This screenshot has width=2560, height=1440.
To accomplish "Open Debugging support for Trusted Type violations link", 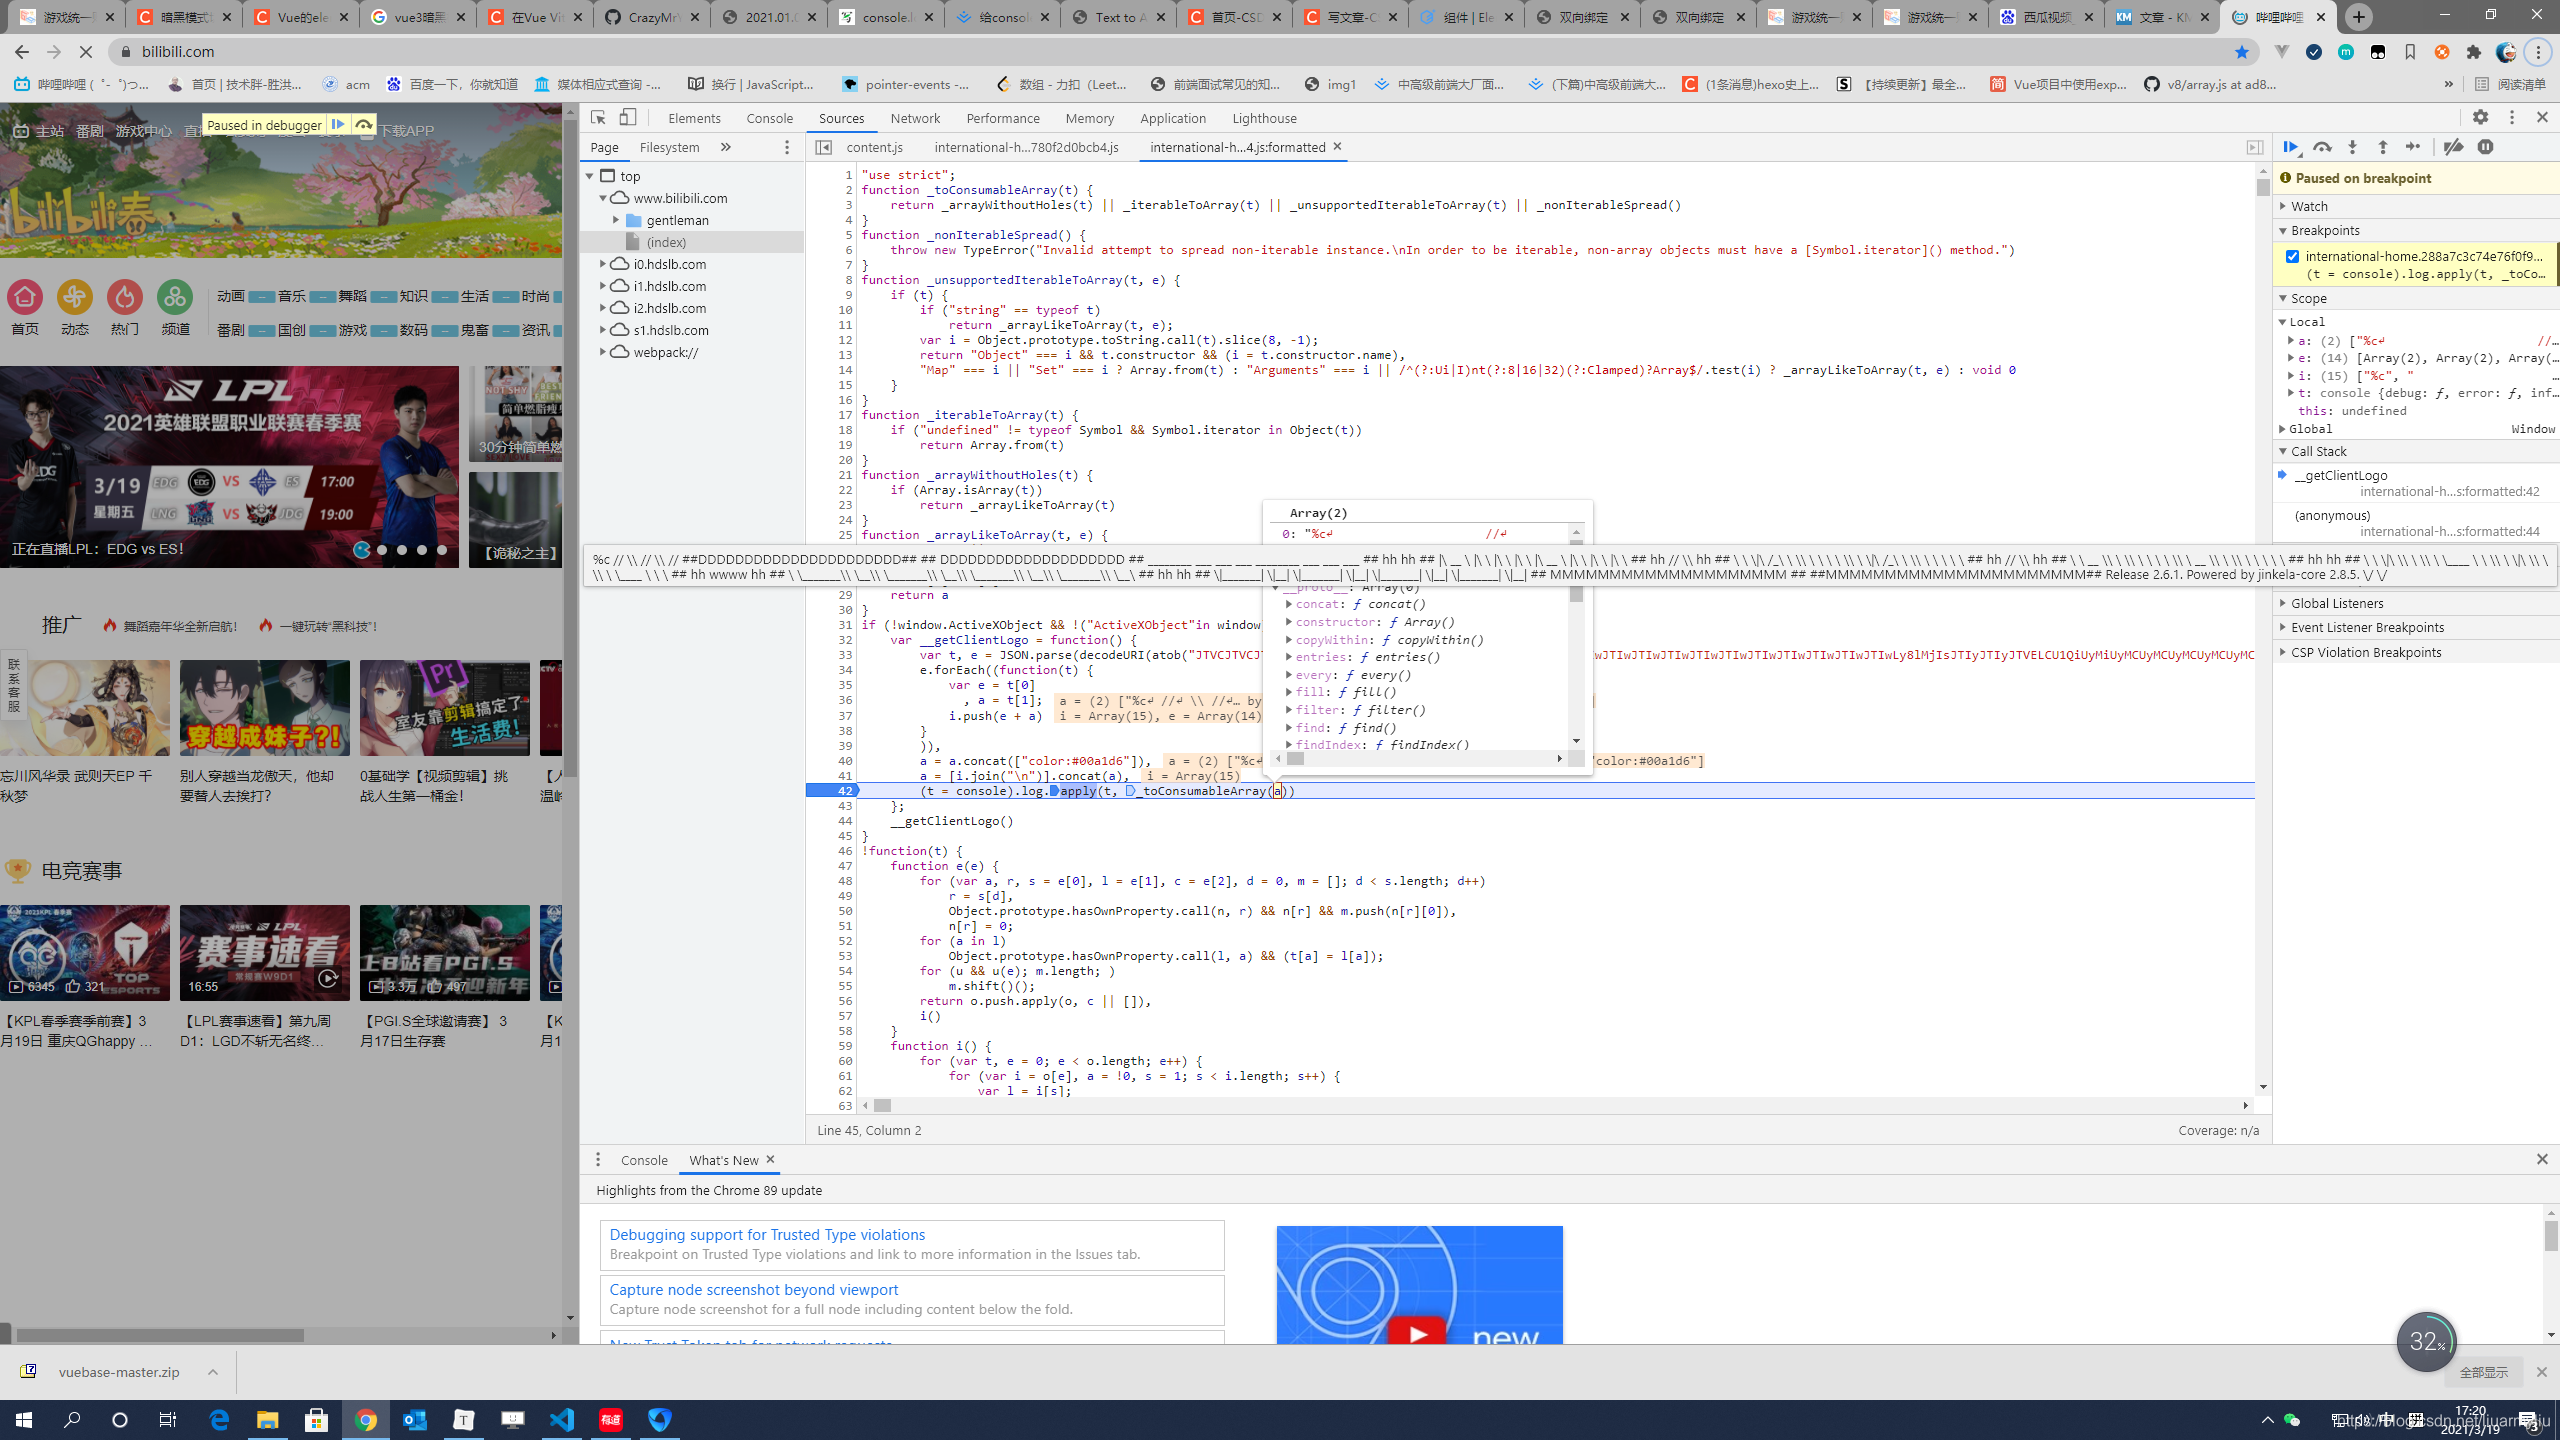I will [767, 1234].
